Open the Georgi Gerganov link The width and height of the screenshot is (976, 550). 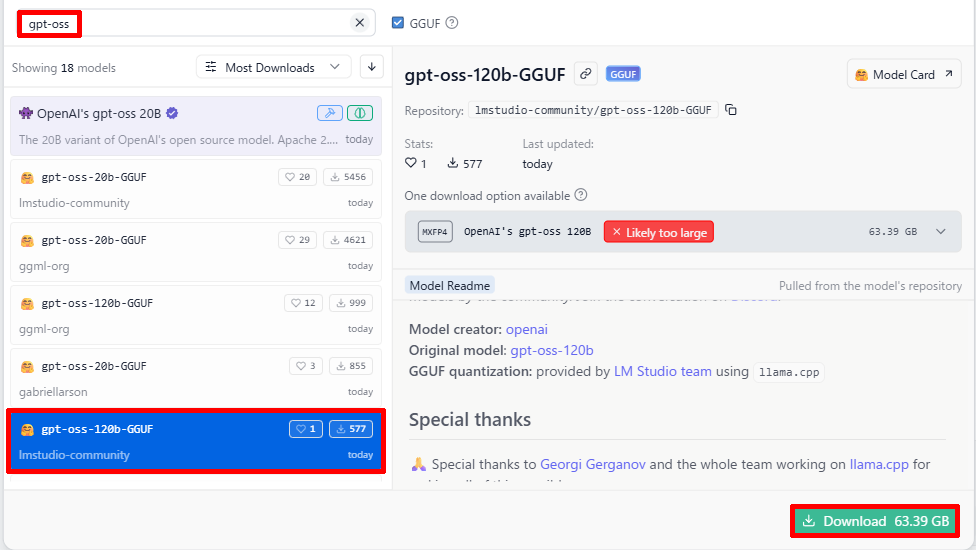click(593, 464)
